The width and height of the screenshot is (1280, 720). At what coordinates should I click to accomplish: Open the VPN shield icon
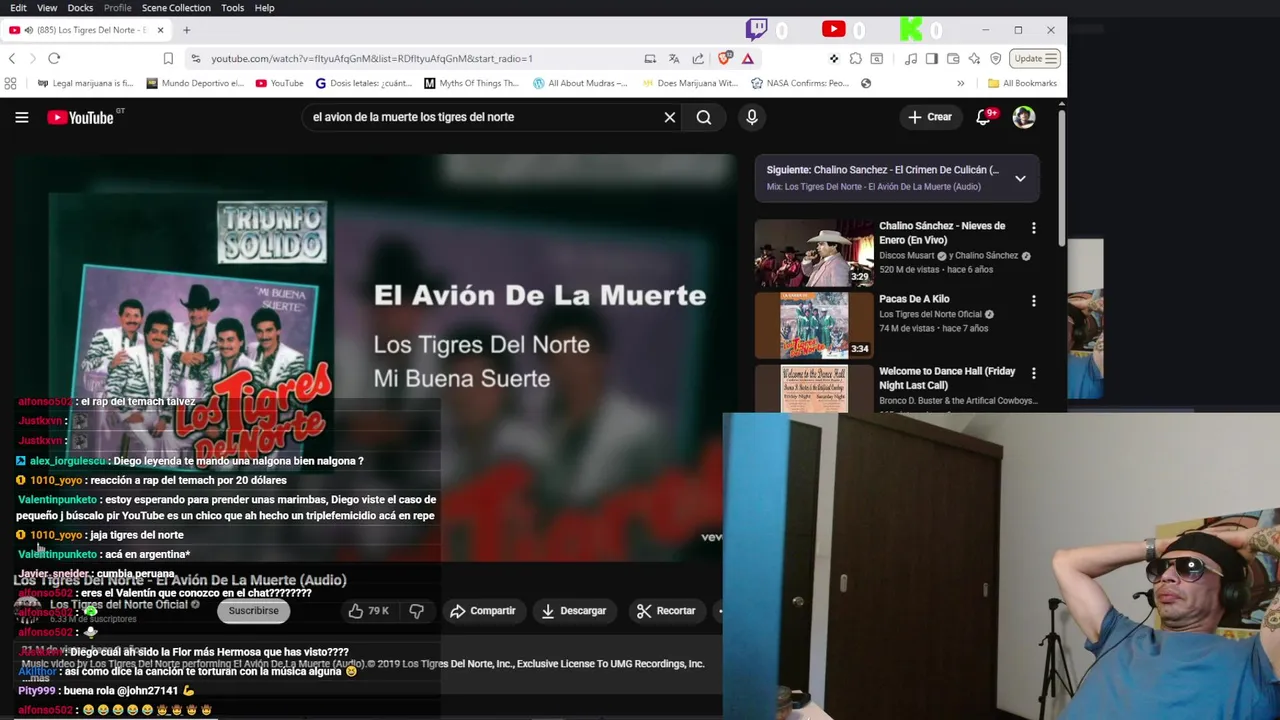996,59
